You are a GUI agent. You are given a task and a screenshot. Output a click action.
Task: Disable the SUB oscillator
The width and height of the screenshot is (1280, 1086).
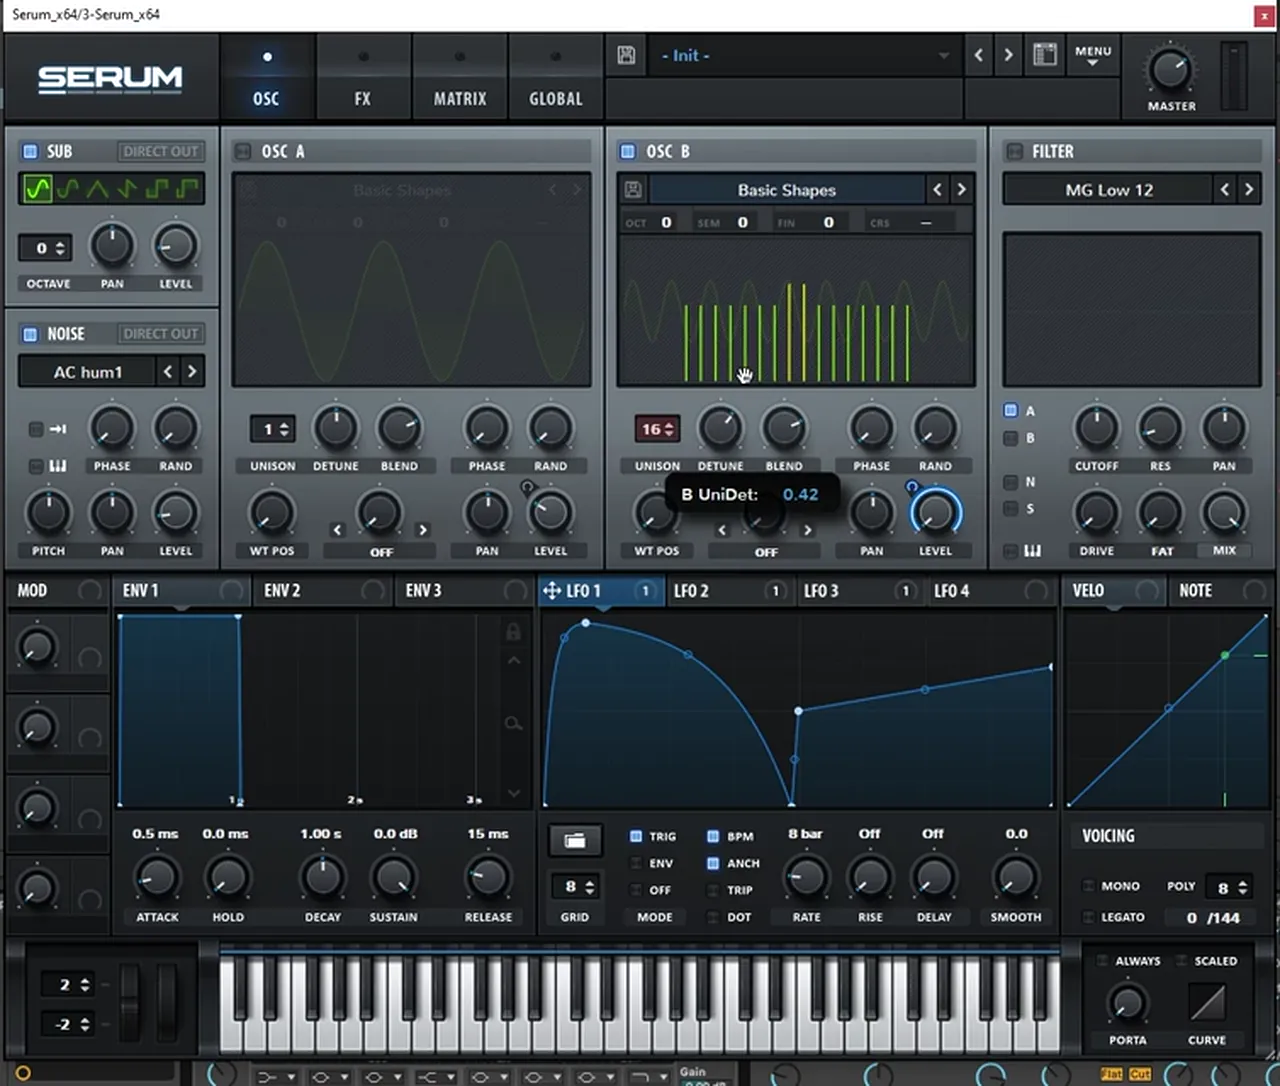30,151
